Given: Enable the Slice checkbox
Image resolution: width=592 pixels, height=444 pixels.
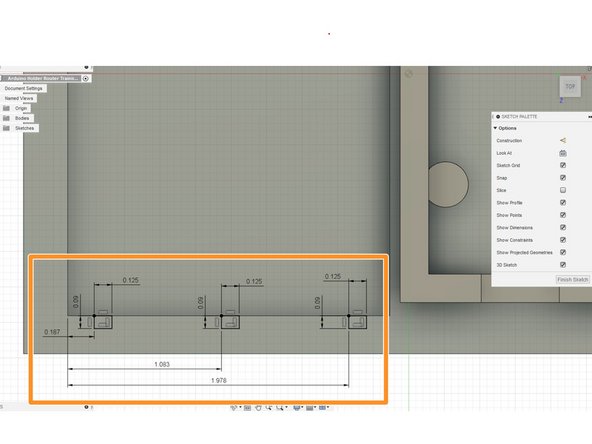Looking at the screenshot, I should pos(563,190).
